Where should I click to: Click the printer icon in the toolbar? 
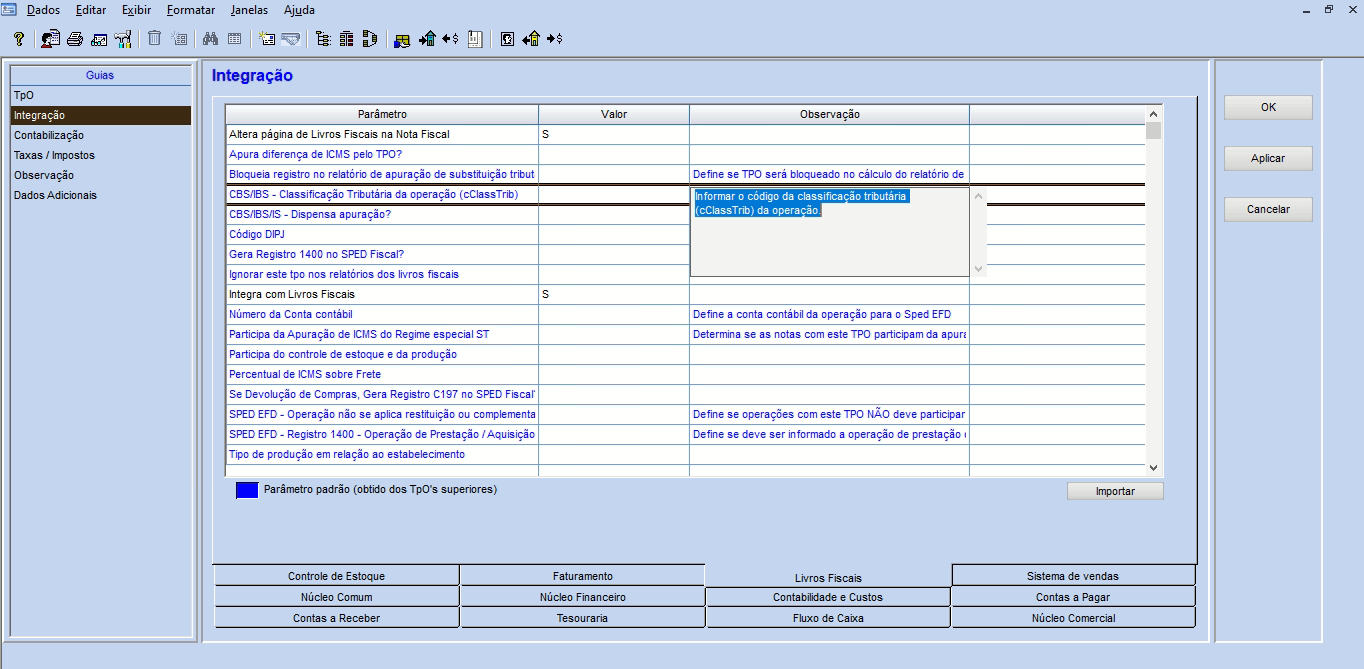(75, 39)
